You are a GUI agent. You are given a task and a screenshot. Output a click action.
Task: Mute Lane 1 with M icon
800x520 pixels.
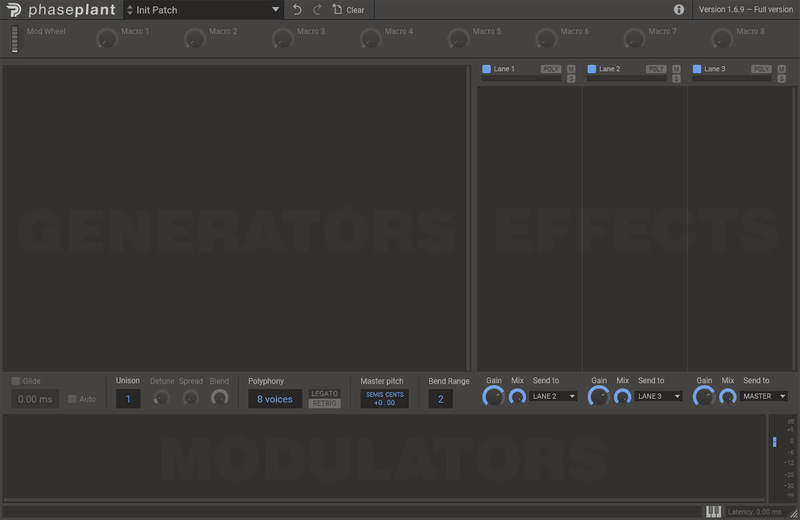[x=571, y=69]
